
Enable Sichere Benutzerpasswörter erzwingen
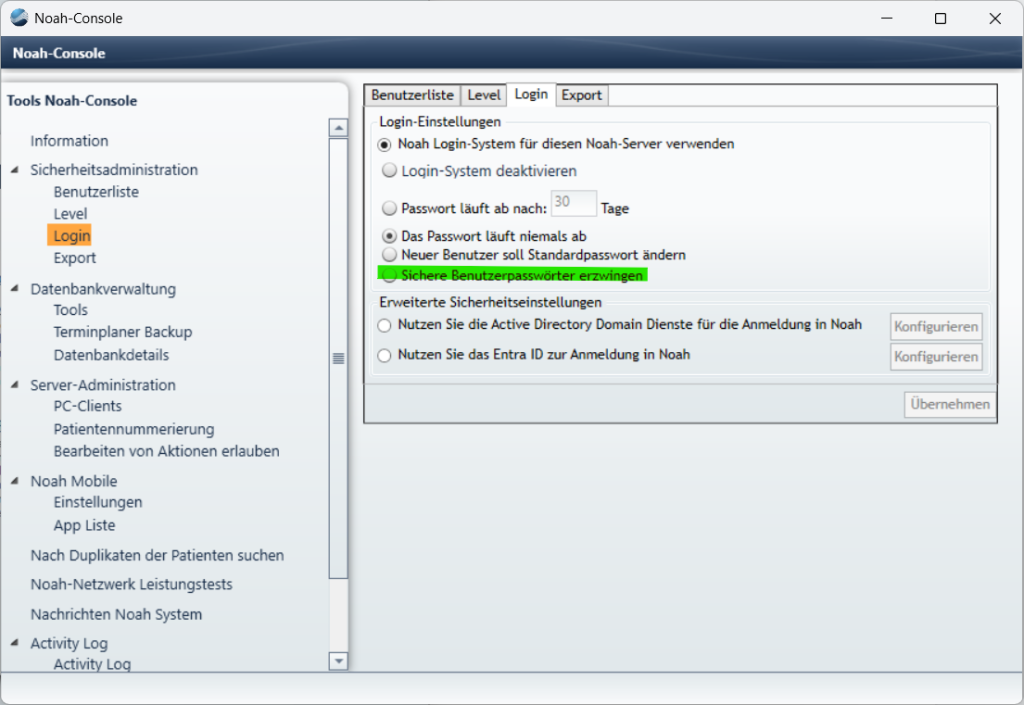coord(389,275)
